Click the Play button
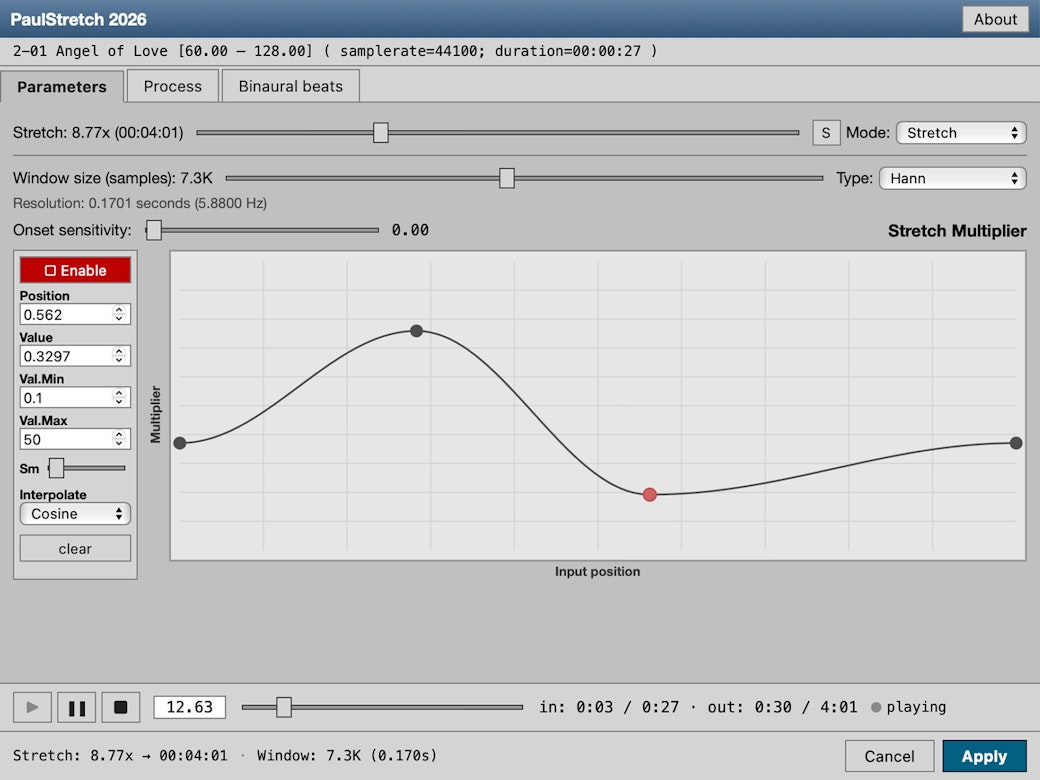The height and width of the screenshot is (780, 1040). pyautogui.click(x=32, y=707)
